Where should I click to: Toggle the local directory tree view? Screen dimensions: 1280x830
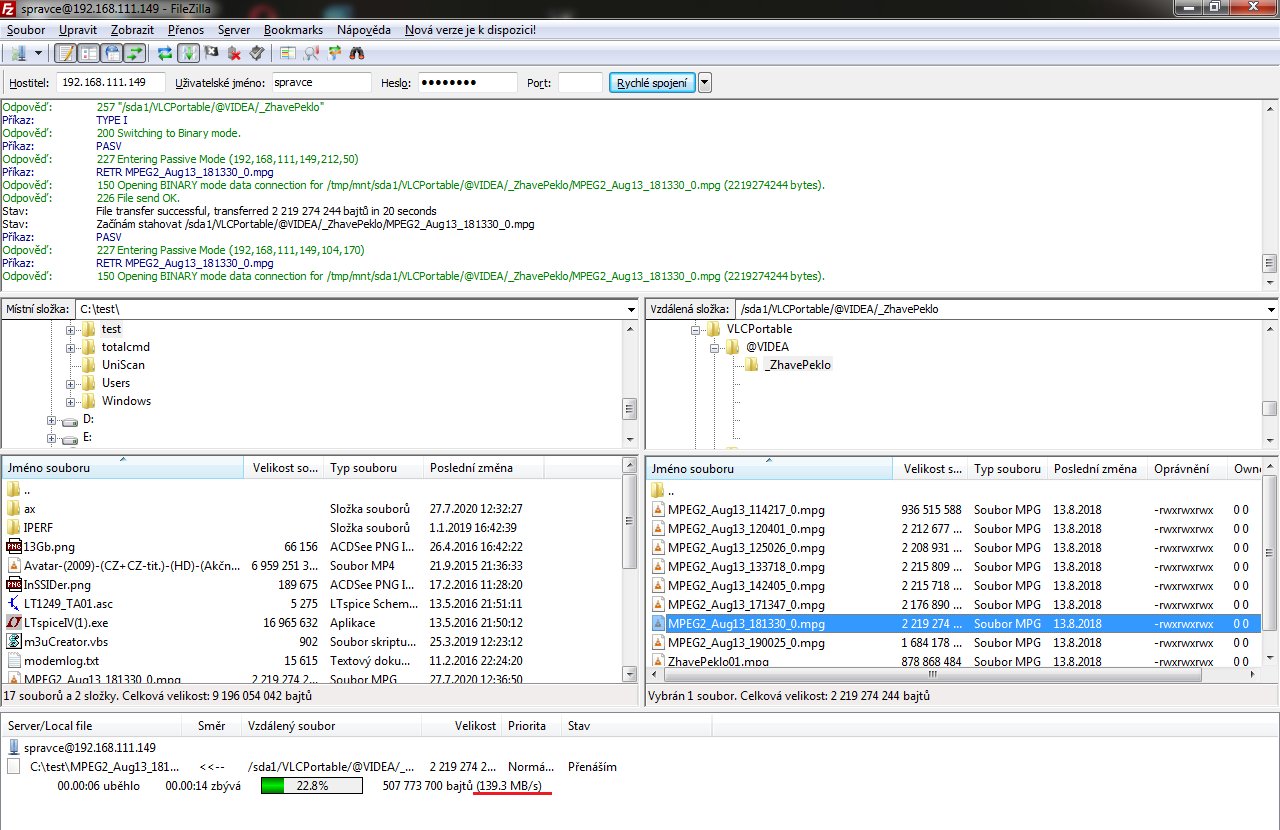[x=89, y=53]
